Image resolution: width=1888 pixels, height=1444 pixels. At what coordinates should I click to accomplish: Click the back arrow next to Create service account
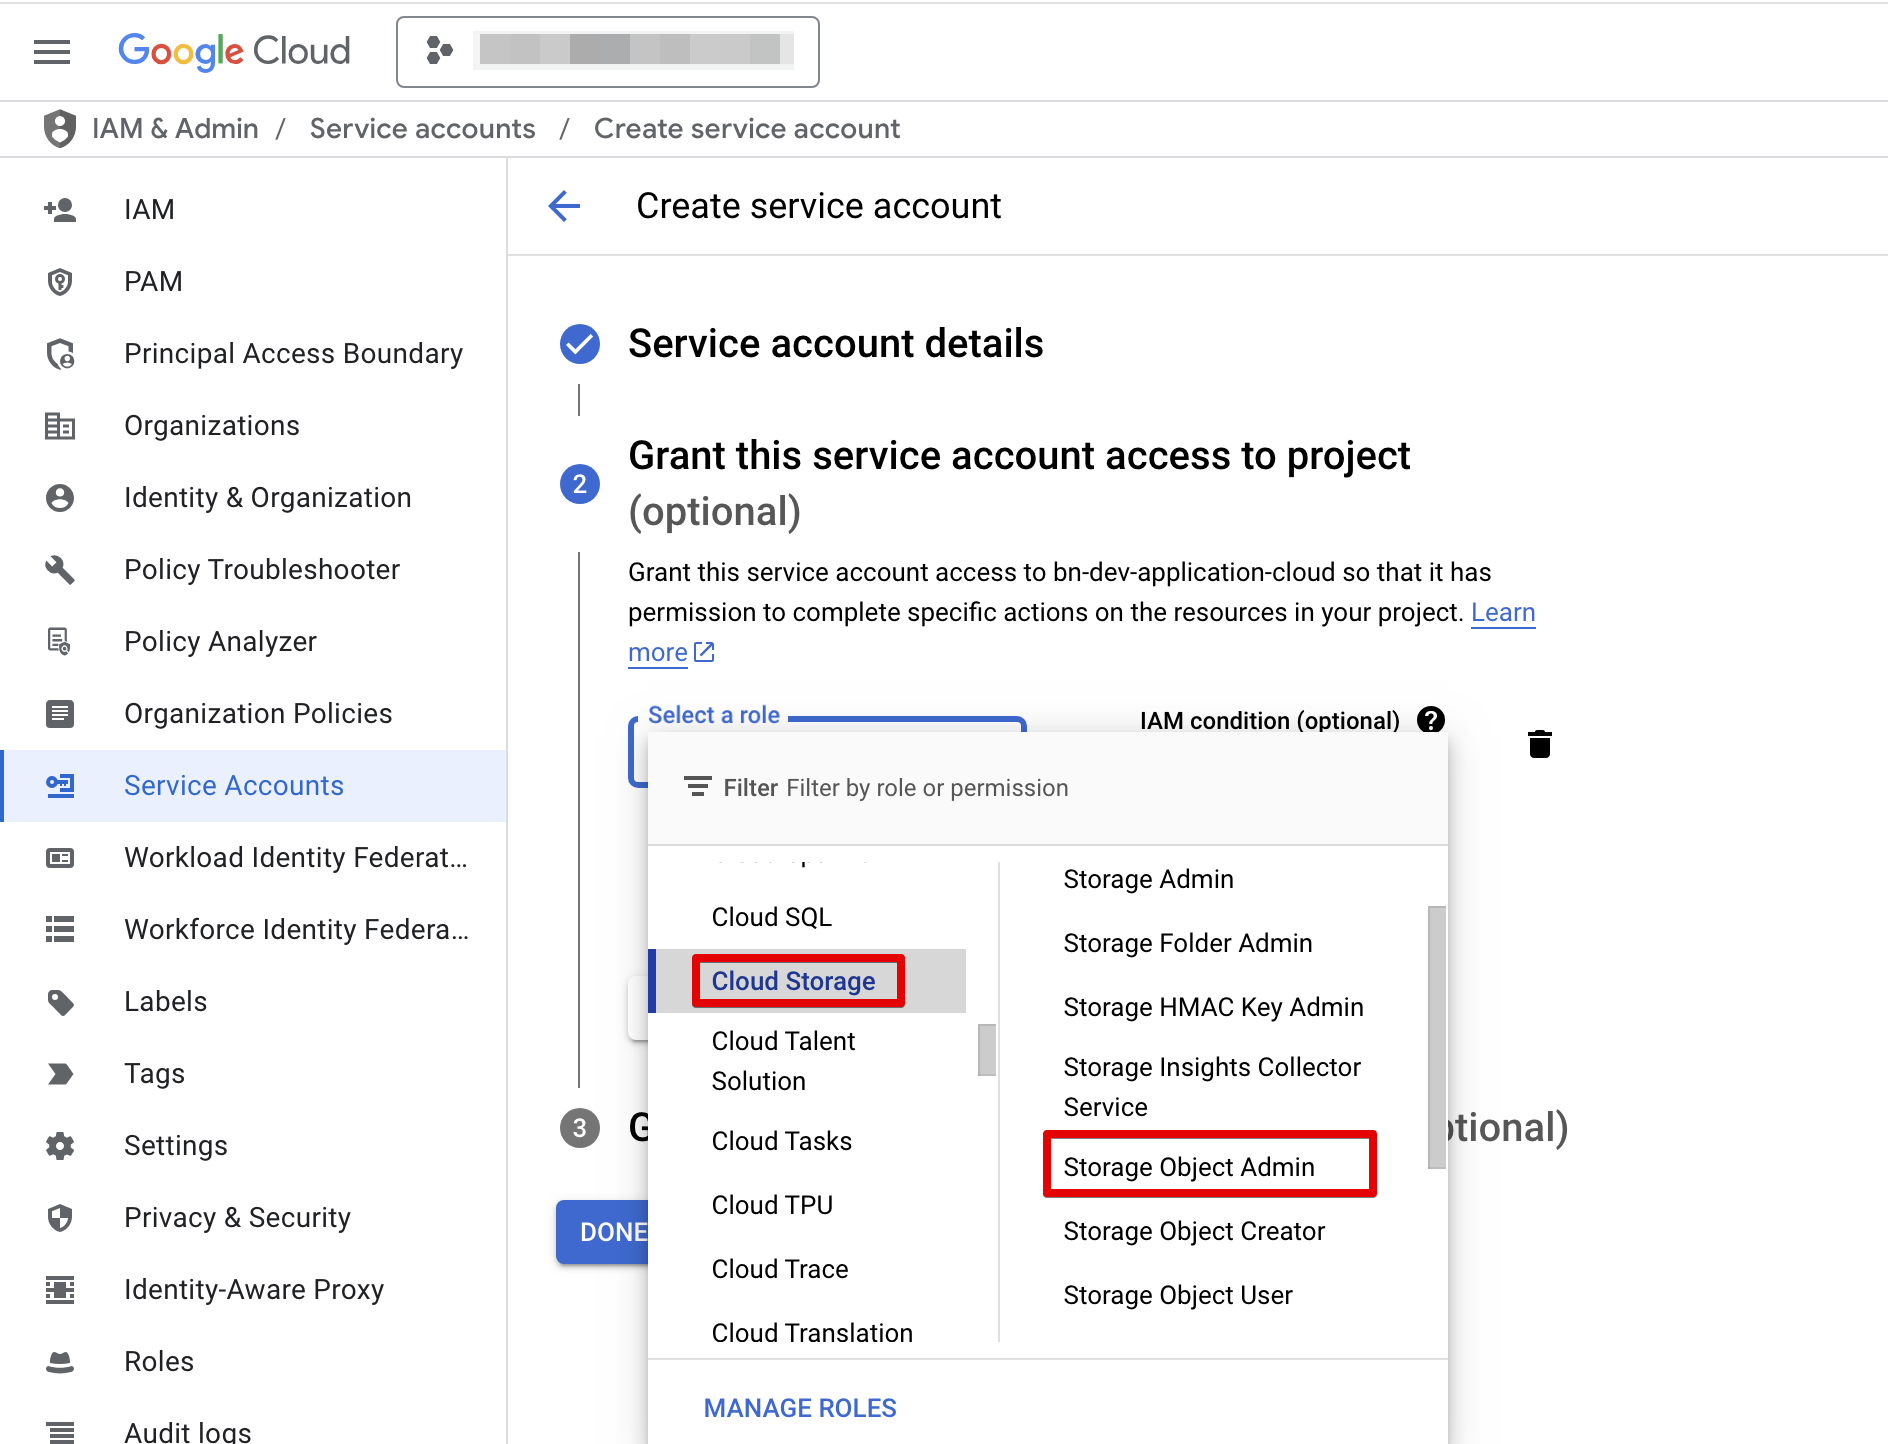pos(564,206)
